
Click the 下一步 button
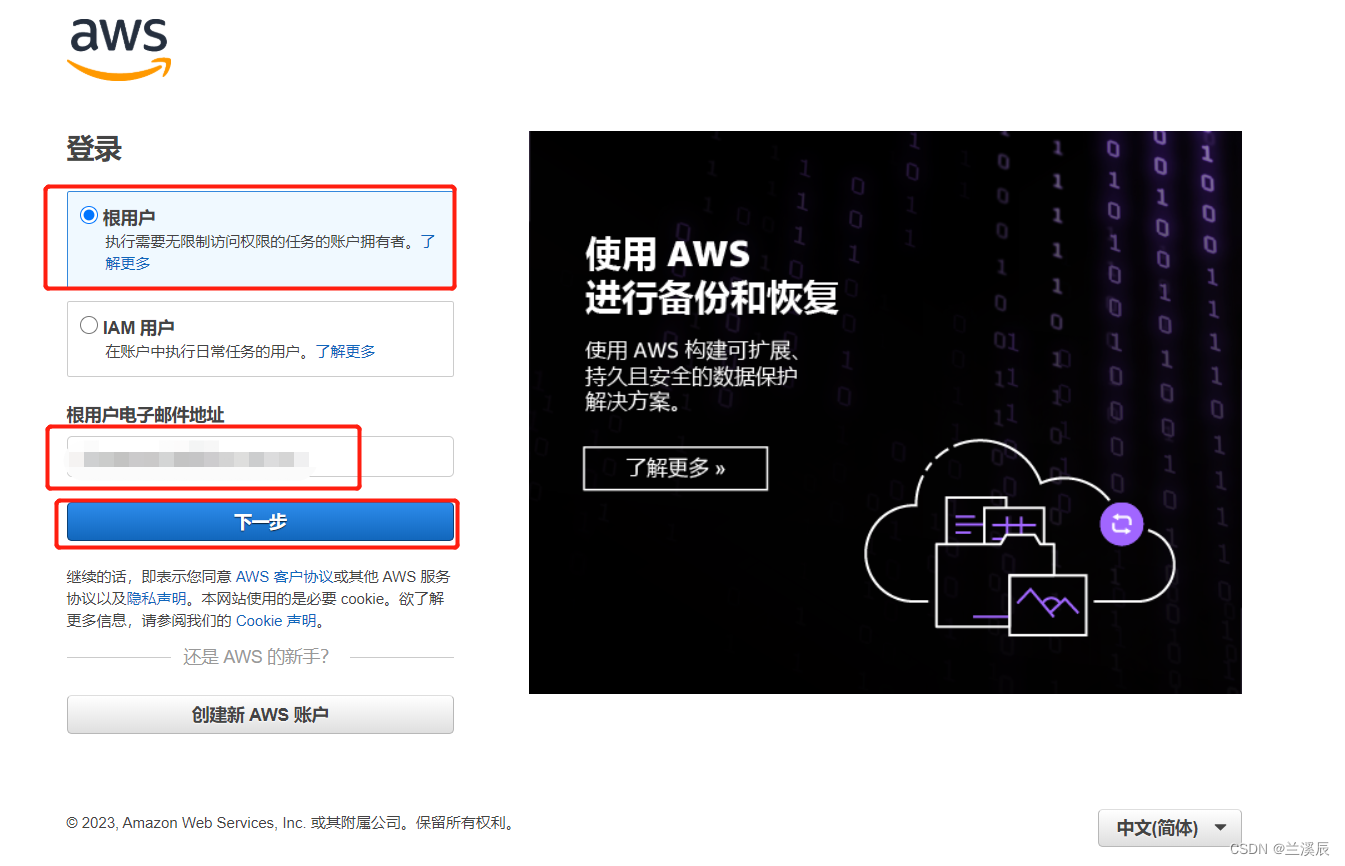[260, 522]
